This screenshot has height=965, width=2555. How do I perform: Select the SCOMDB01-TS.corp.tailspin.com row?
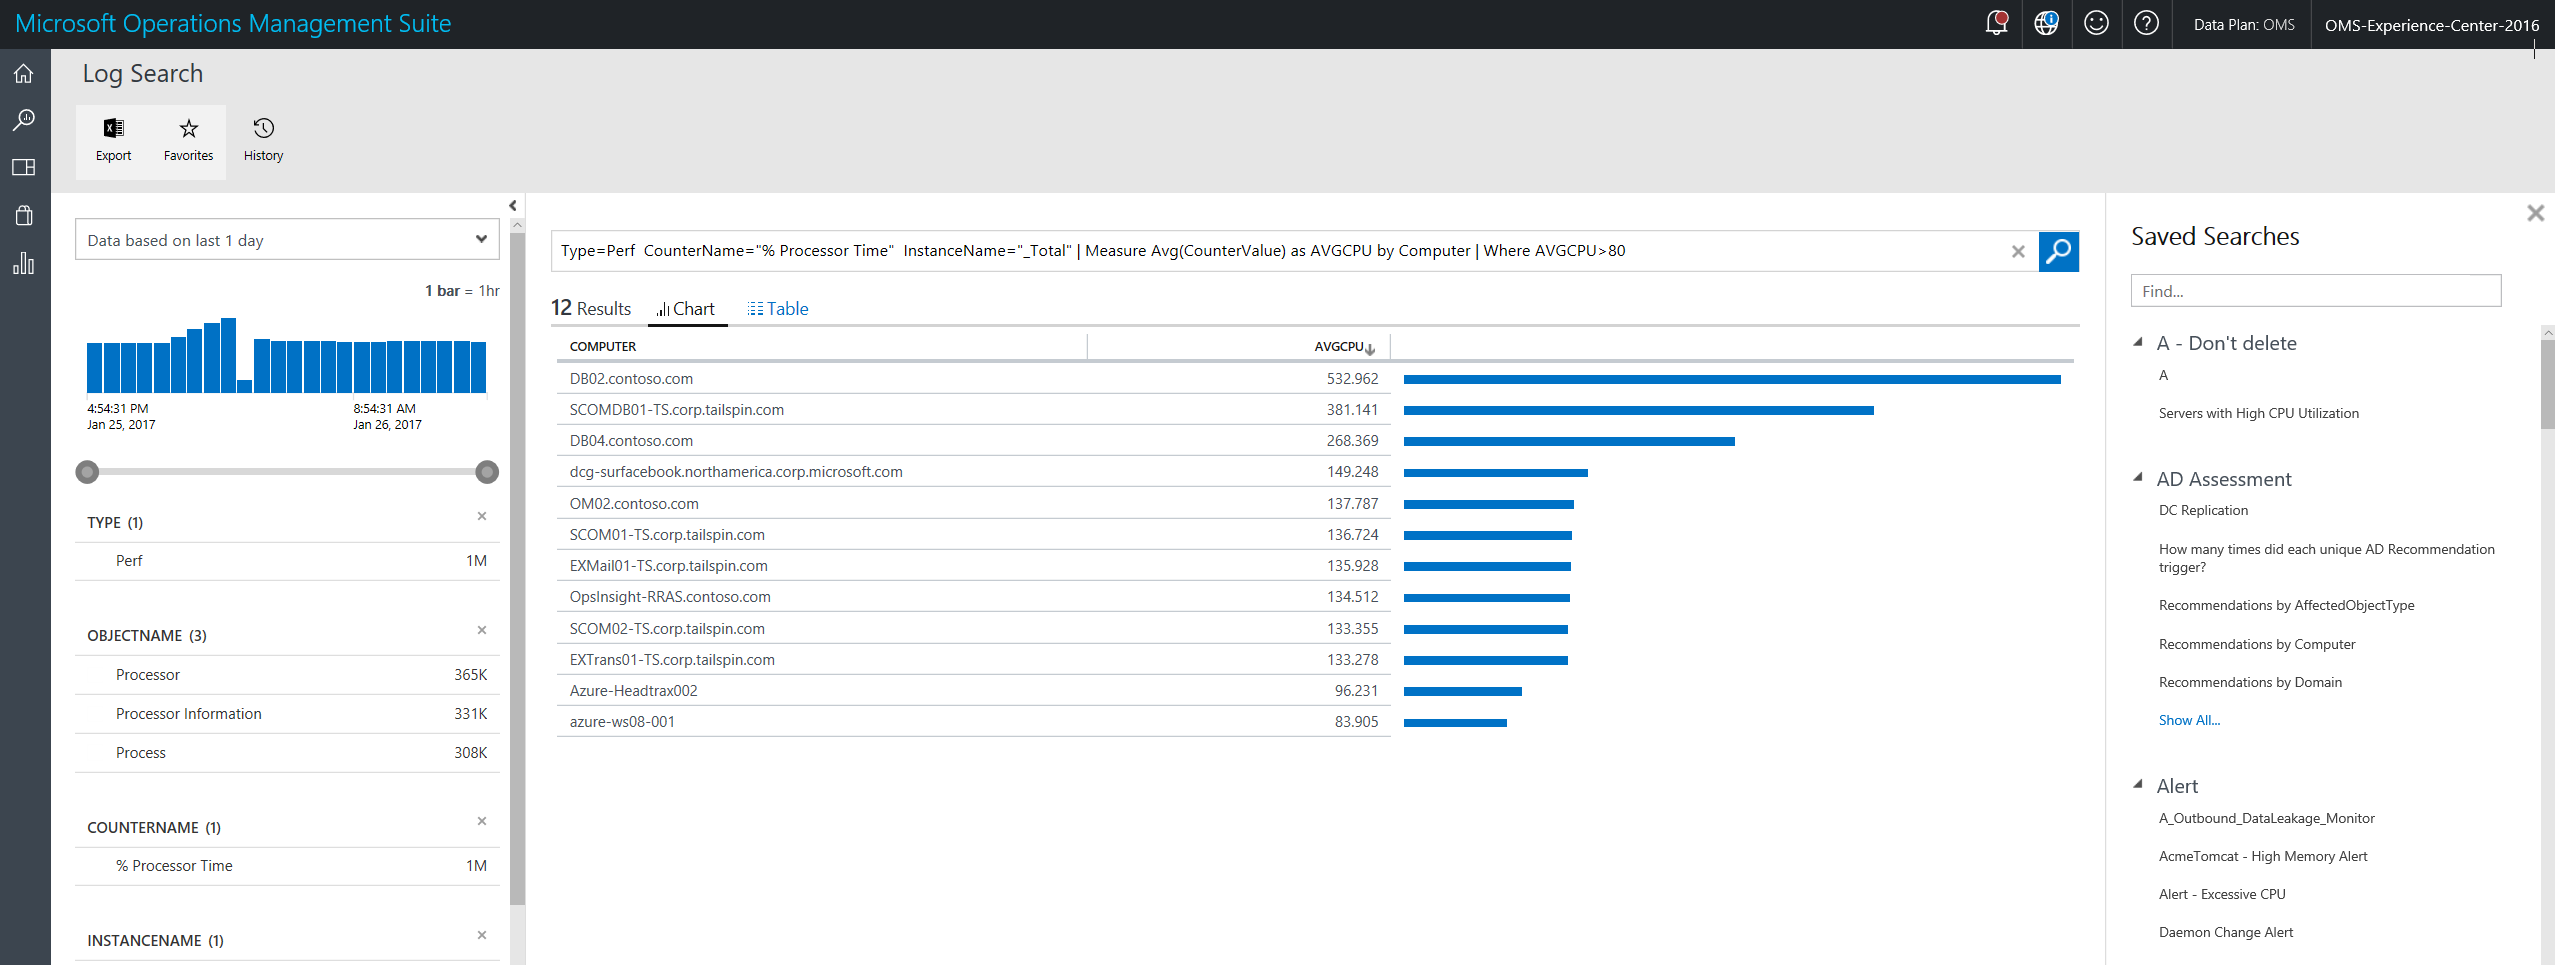coord(973,410)
